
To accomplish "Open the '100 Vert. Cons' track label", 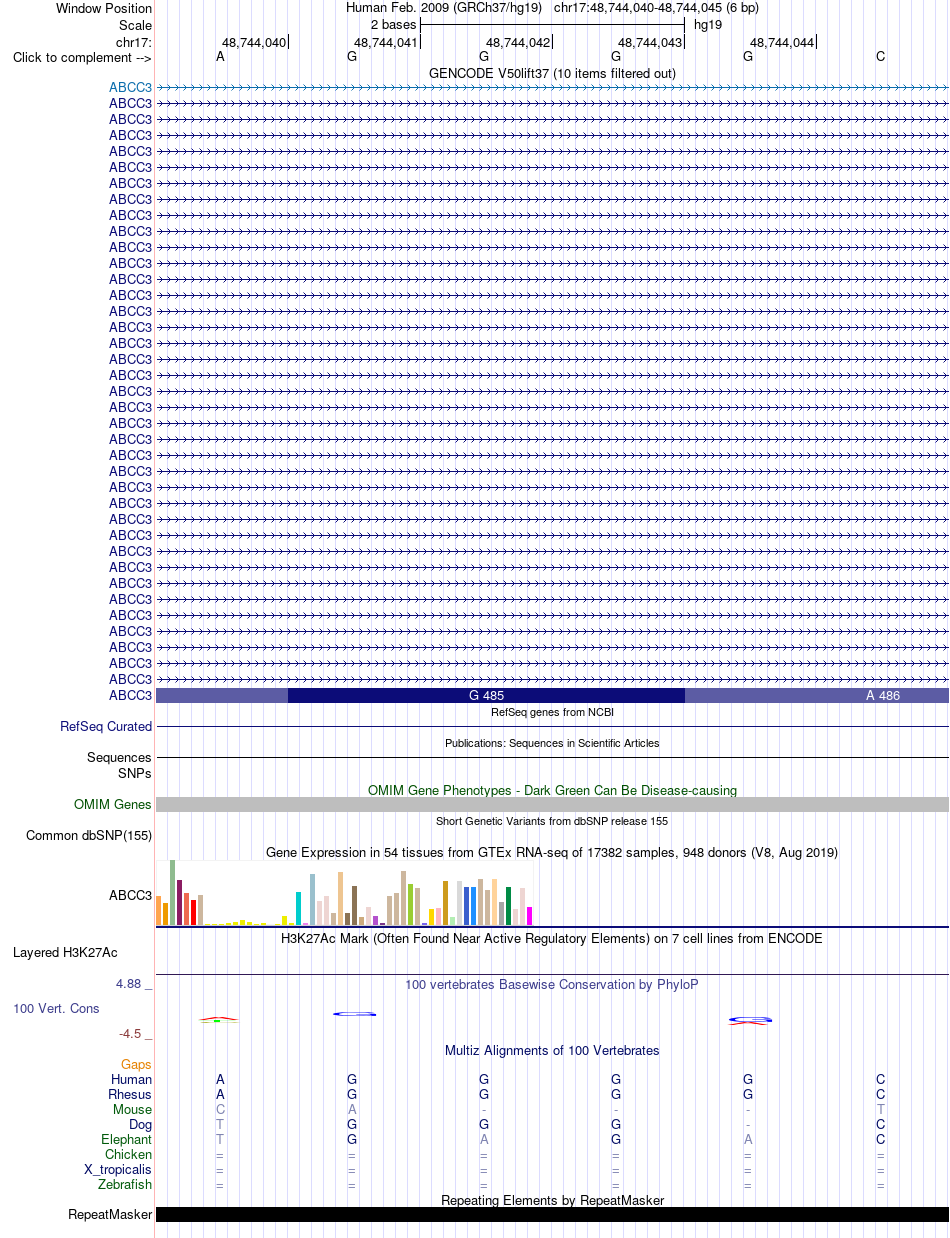I will click(56, 1009).
